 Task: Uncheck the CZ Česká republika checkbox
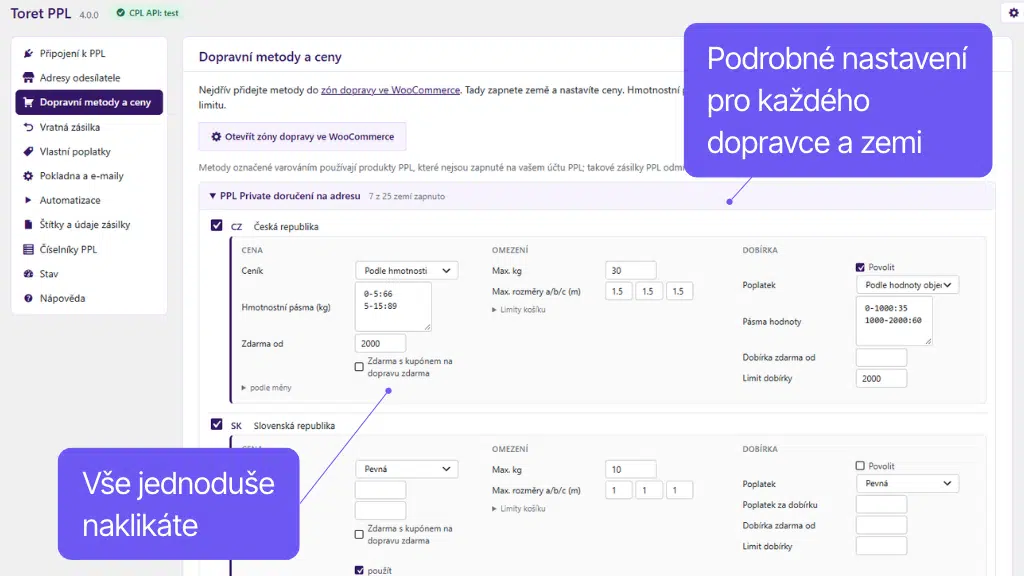coord(216,225)
